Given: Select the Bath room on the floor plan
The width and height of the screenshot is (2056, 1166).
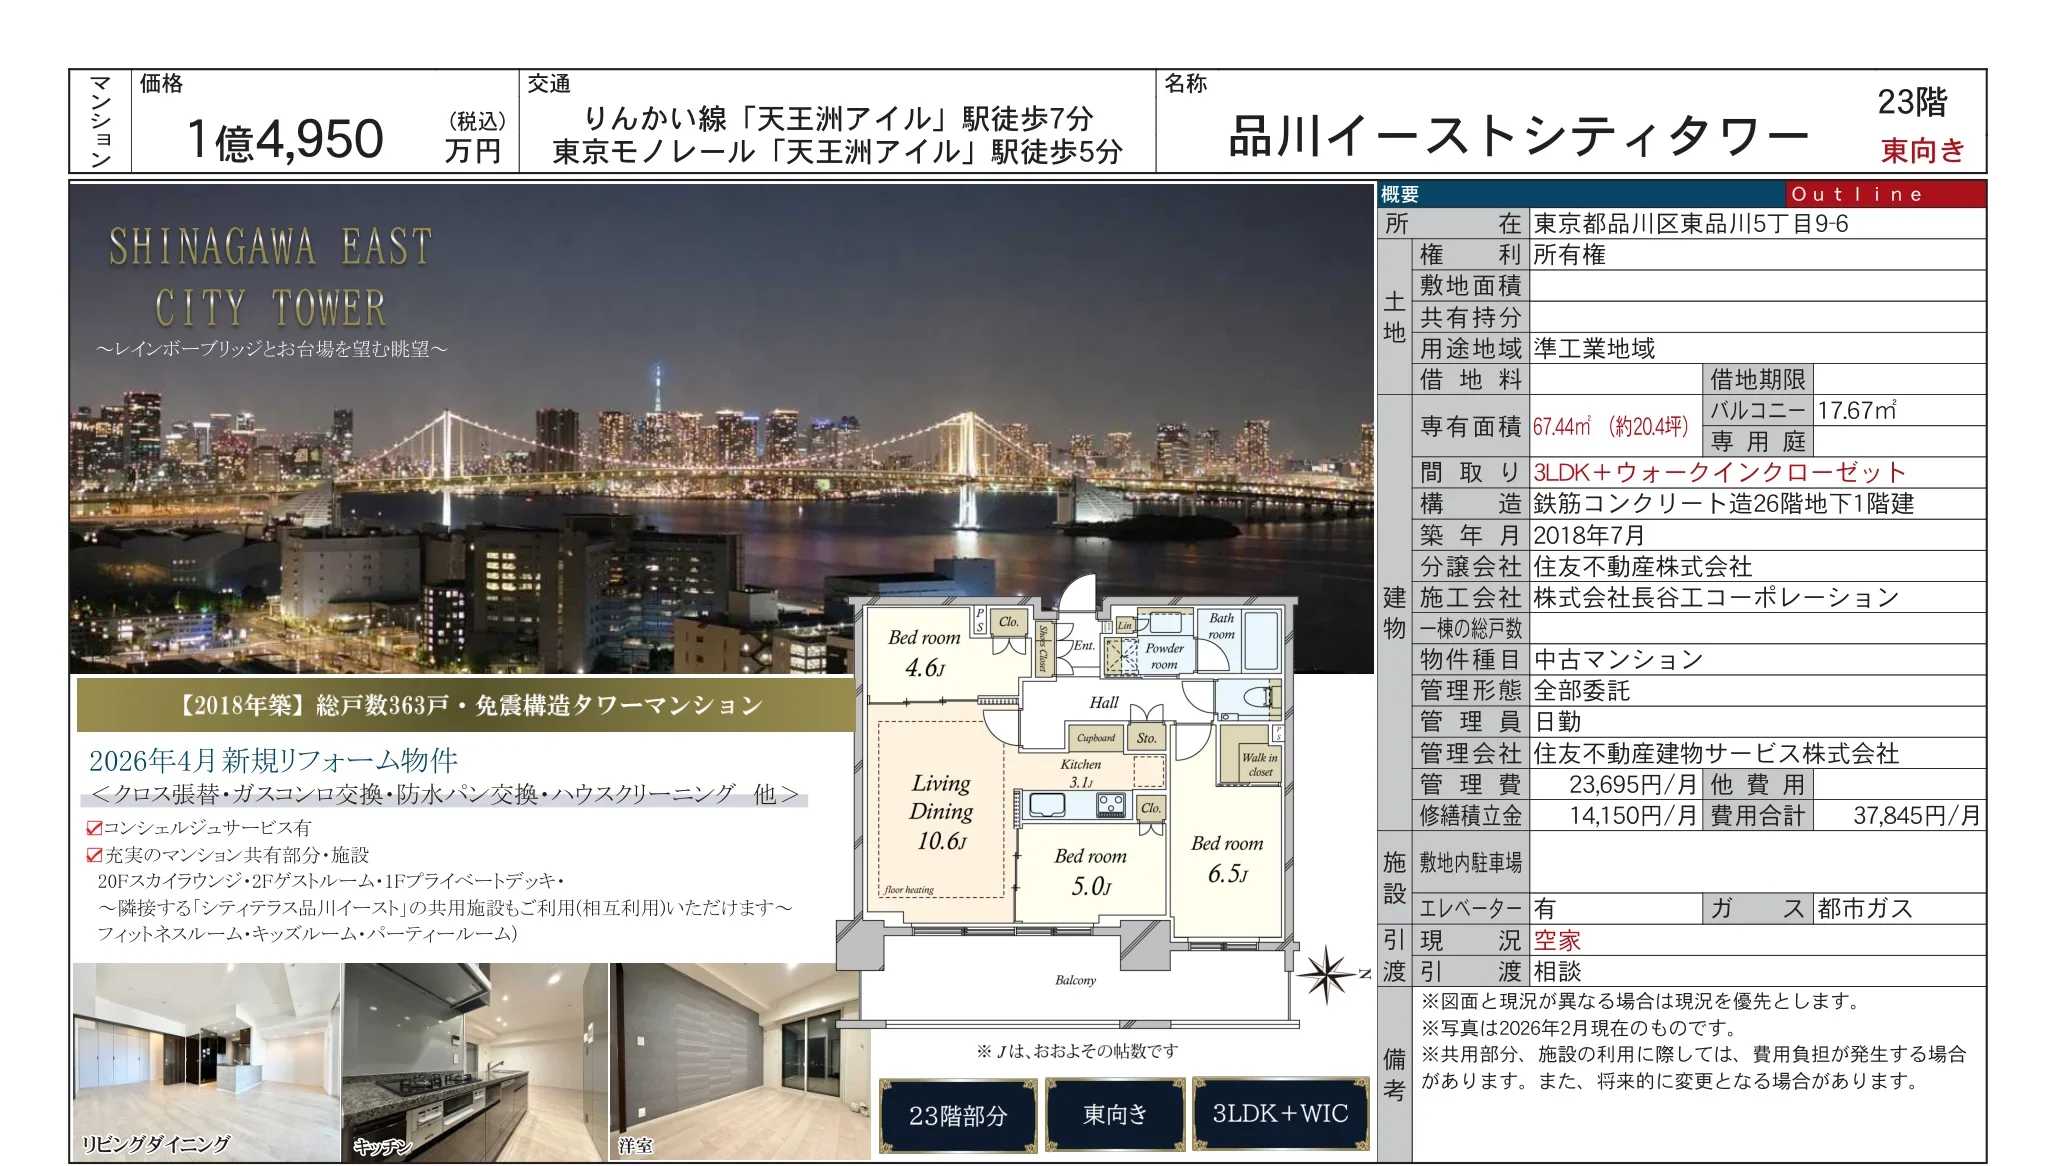Looking at the screenshot, I should click(1222, 625).
